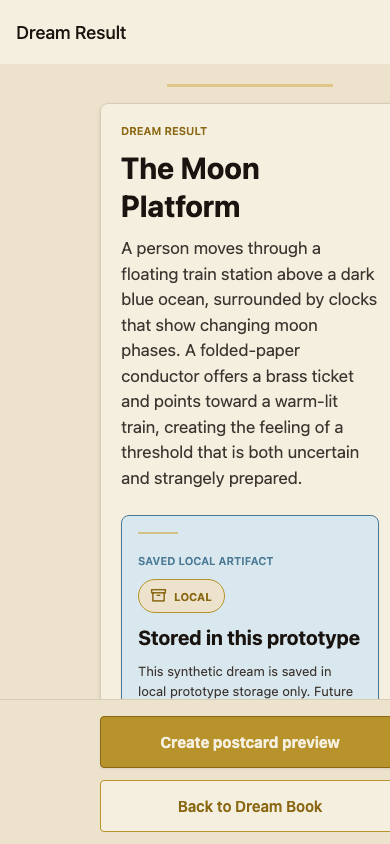Select the Dream Result header title
The width and height of the screenshot is (390, 844).
tap(71, 33)
